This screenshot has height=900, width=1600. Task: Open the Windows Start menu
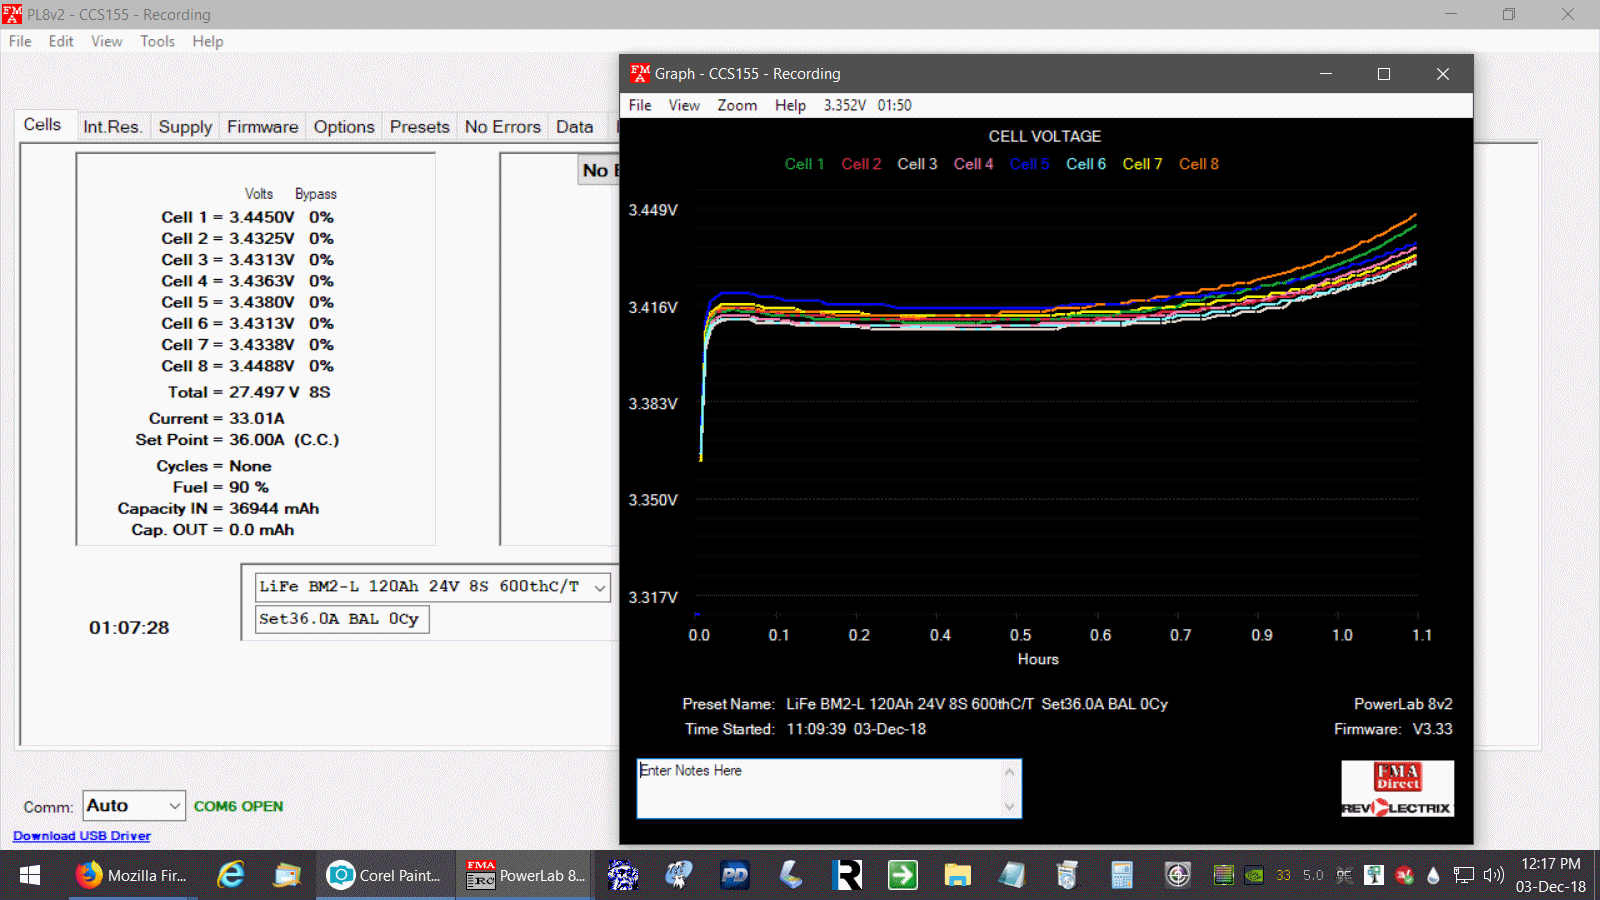tap(30, 875)
